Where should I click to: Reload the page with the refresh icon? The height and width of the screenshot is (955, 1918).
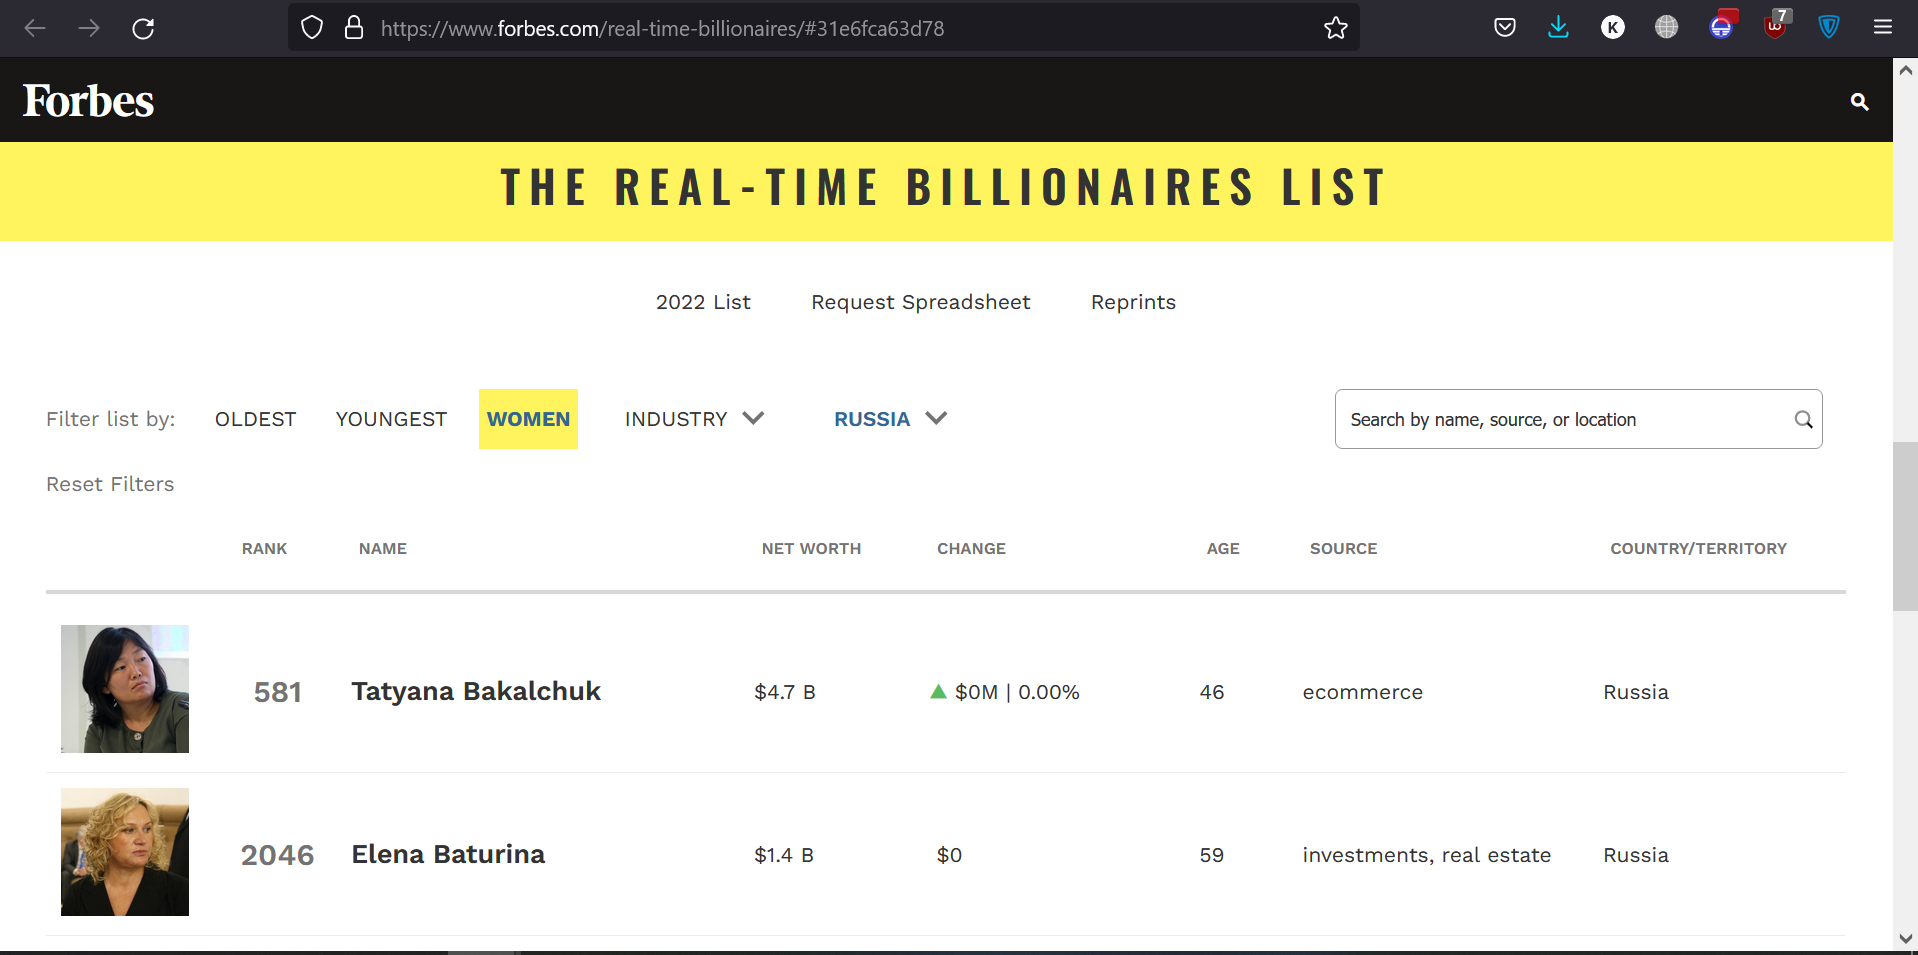tap(143, 28)
